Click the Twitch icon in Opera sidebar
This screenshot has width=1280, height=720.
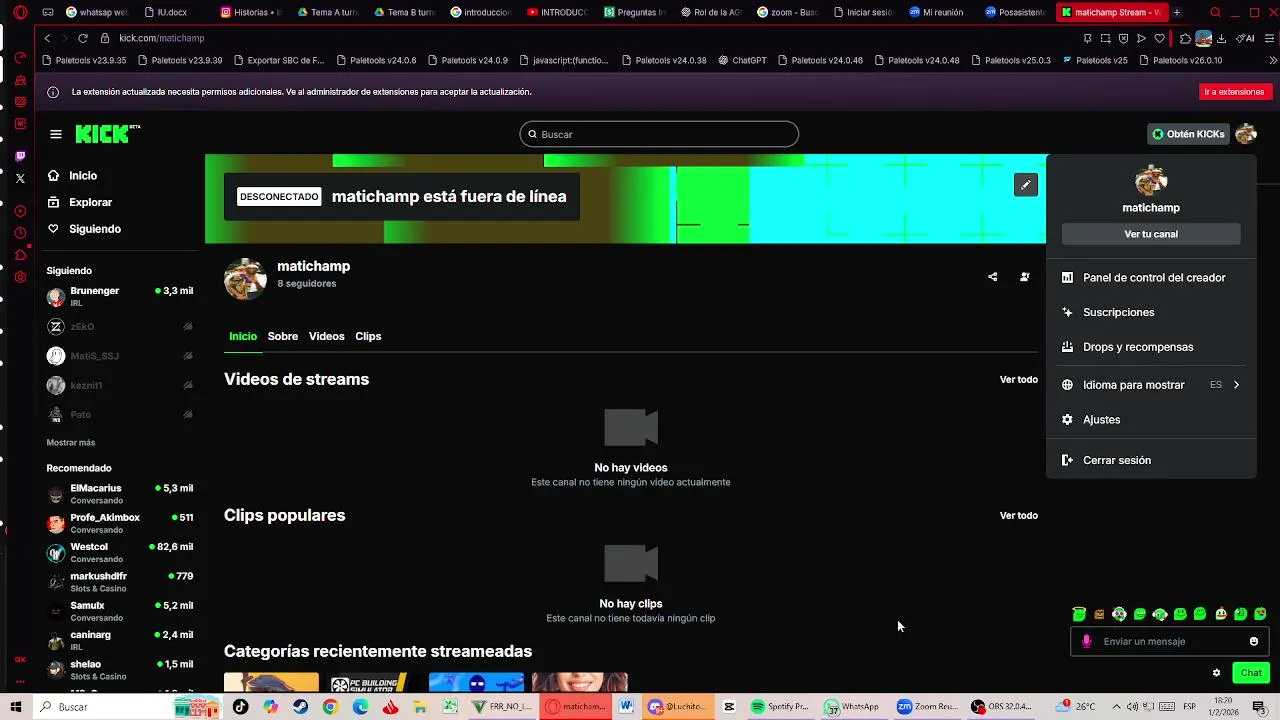[x=20, y=156]
